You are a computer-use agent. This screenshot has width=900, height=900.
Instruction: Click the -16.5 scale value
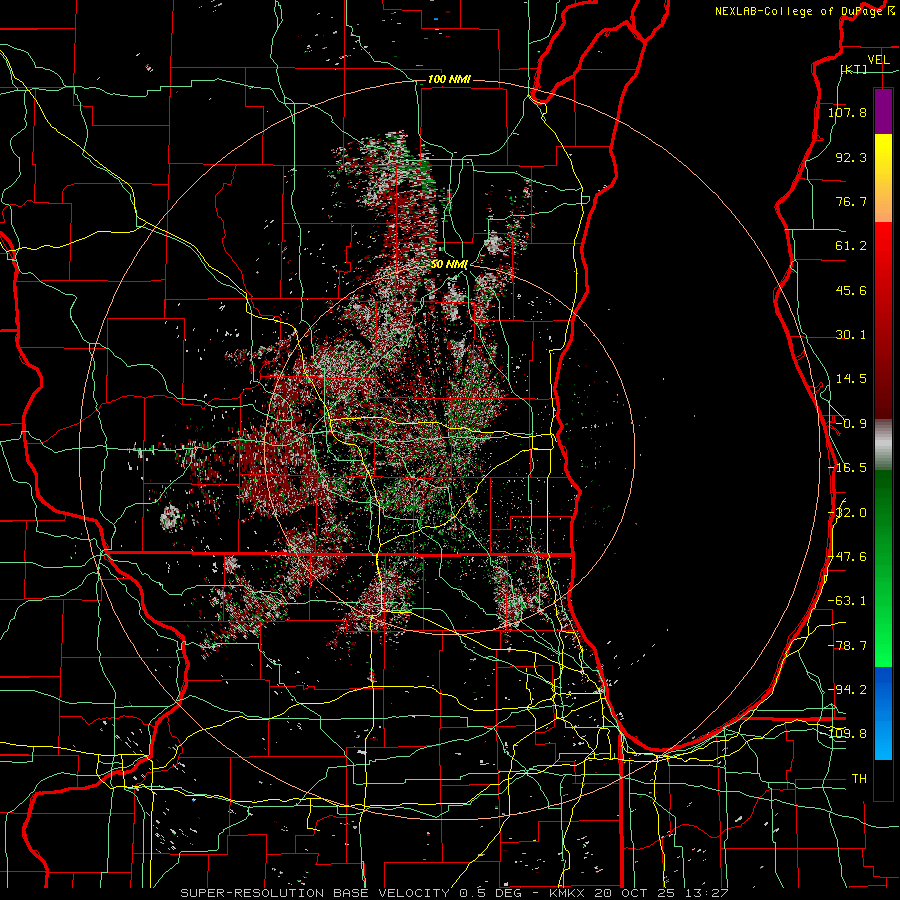(847, 468)
